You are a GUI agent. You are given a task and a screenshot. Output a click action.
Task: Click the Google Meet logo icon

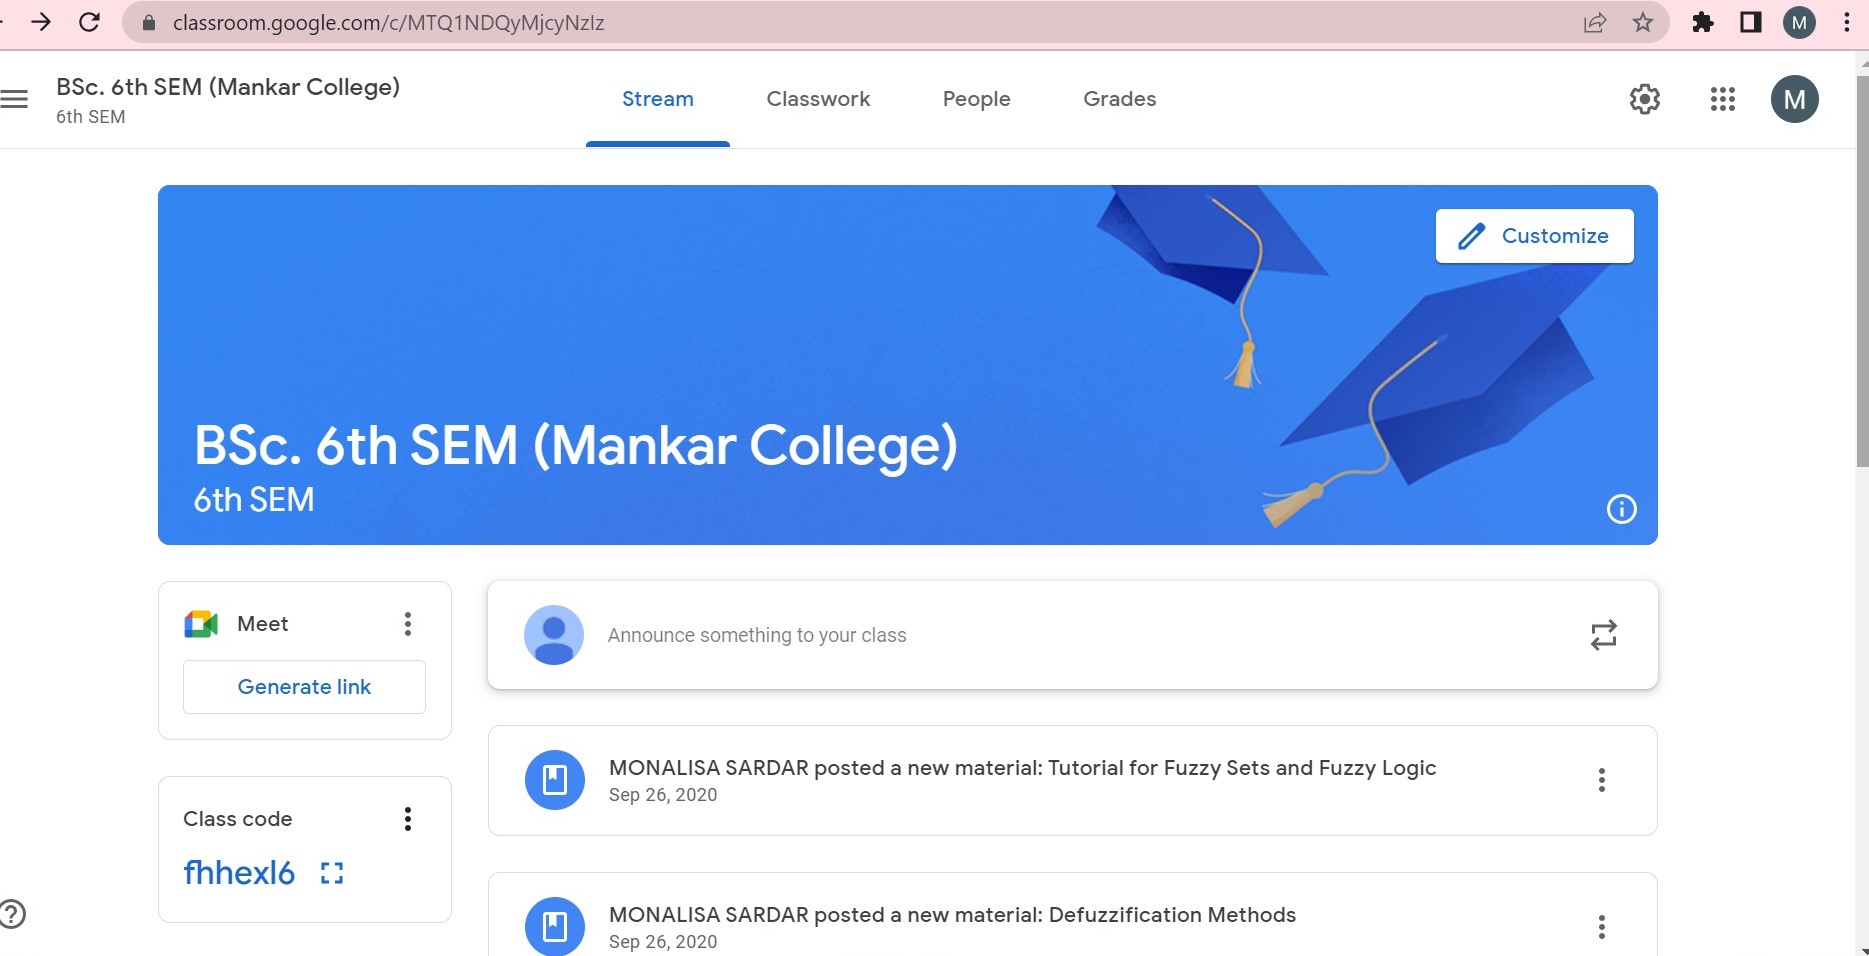pos(201,624)
